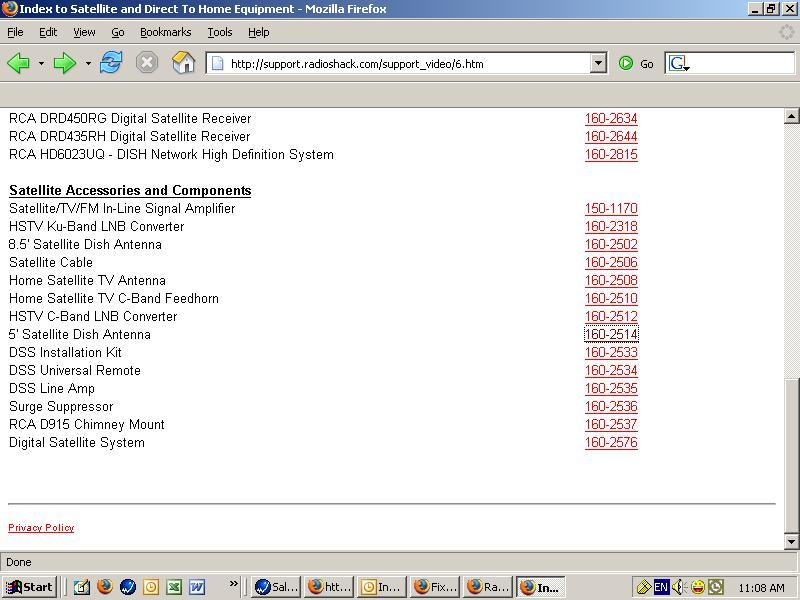800x600 pixels.
Task: Click the notepad quick launch icon
Action: coord(82,587)
